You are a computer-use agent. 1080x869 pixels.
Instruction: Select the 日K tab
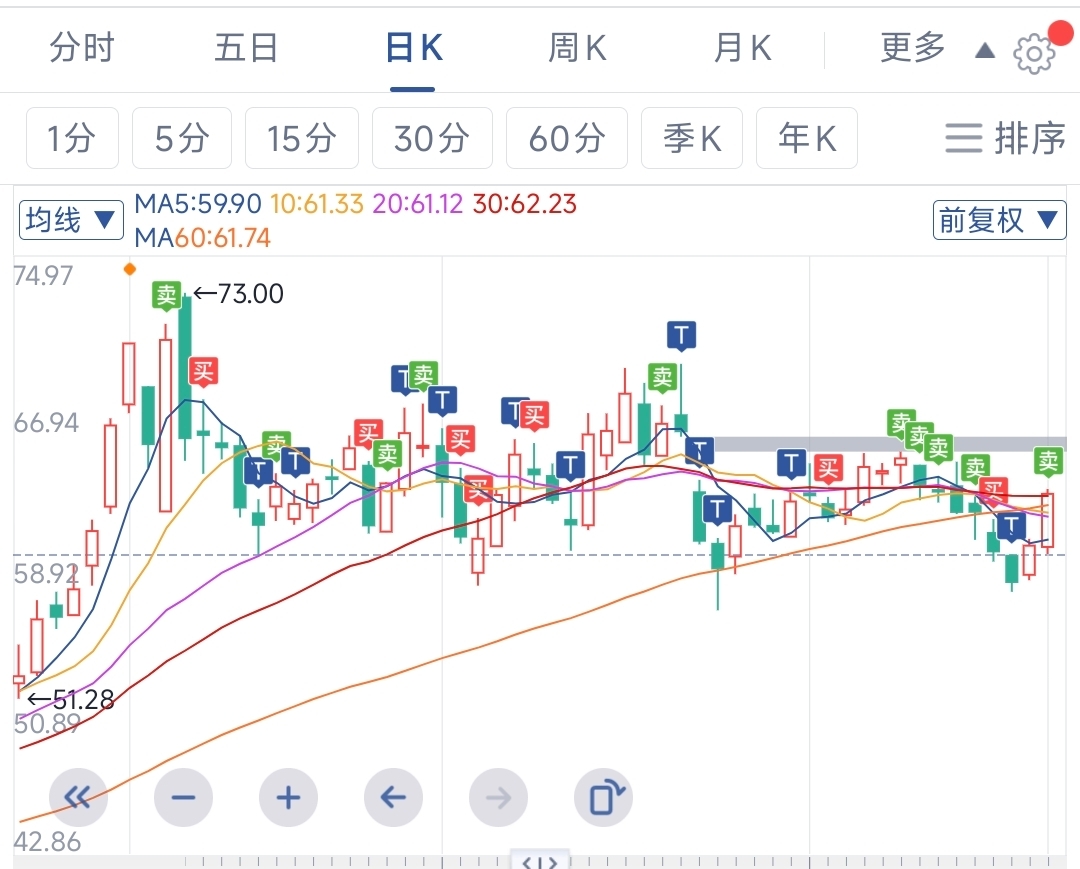413,48
